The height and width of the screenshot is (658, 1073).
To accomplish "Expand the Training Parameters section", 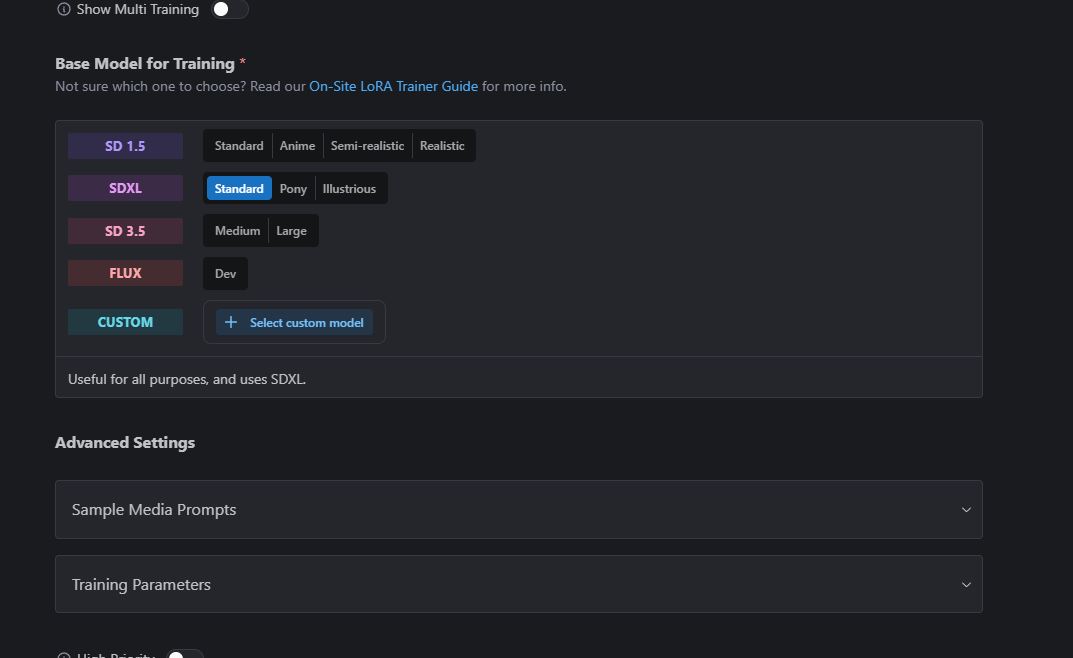I will (519, 584).
